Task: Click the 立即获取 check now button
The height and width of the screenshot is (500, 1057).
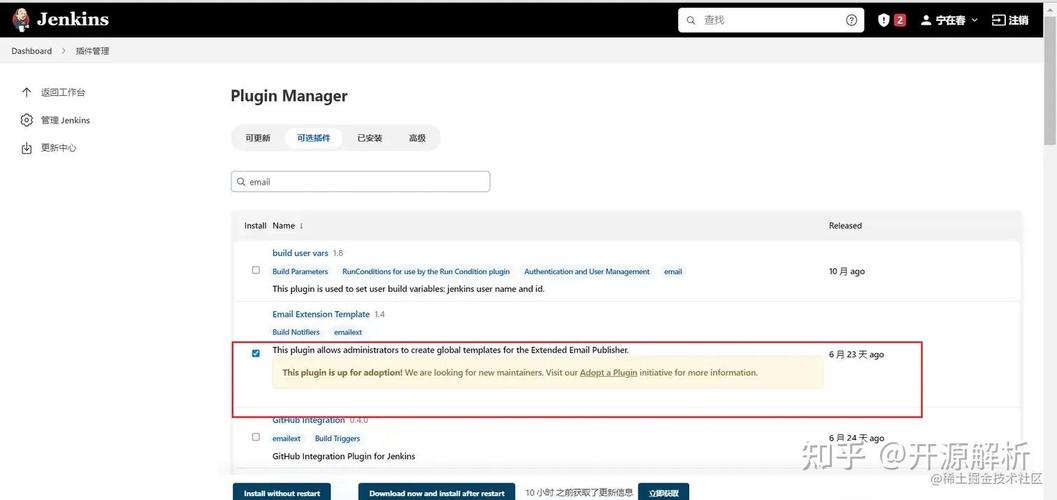Action: point(663,493)
